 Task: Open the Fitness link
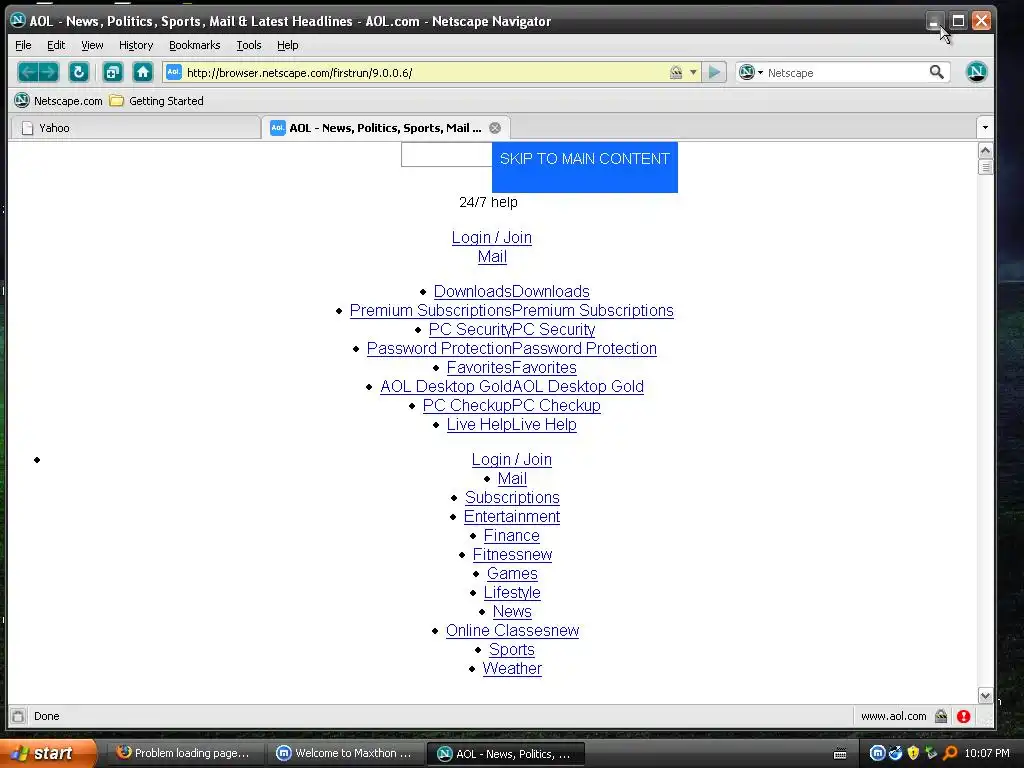click(512, 554)
